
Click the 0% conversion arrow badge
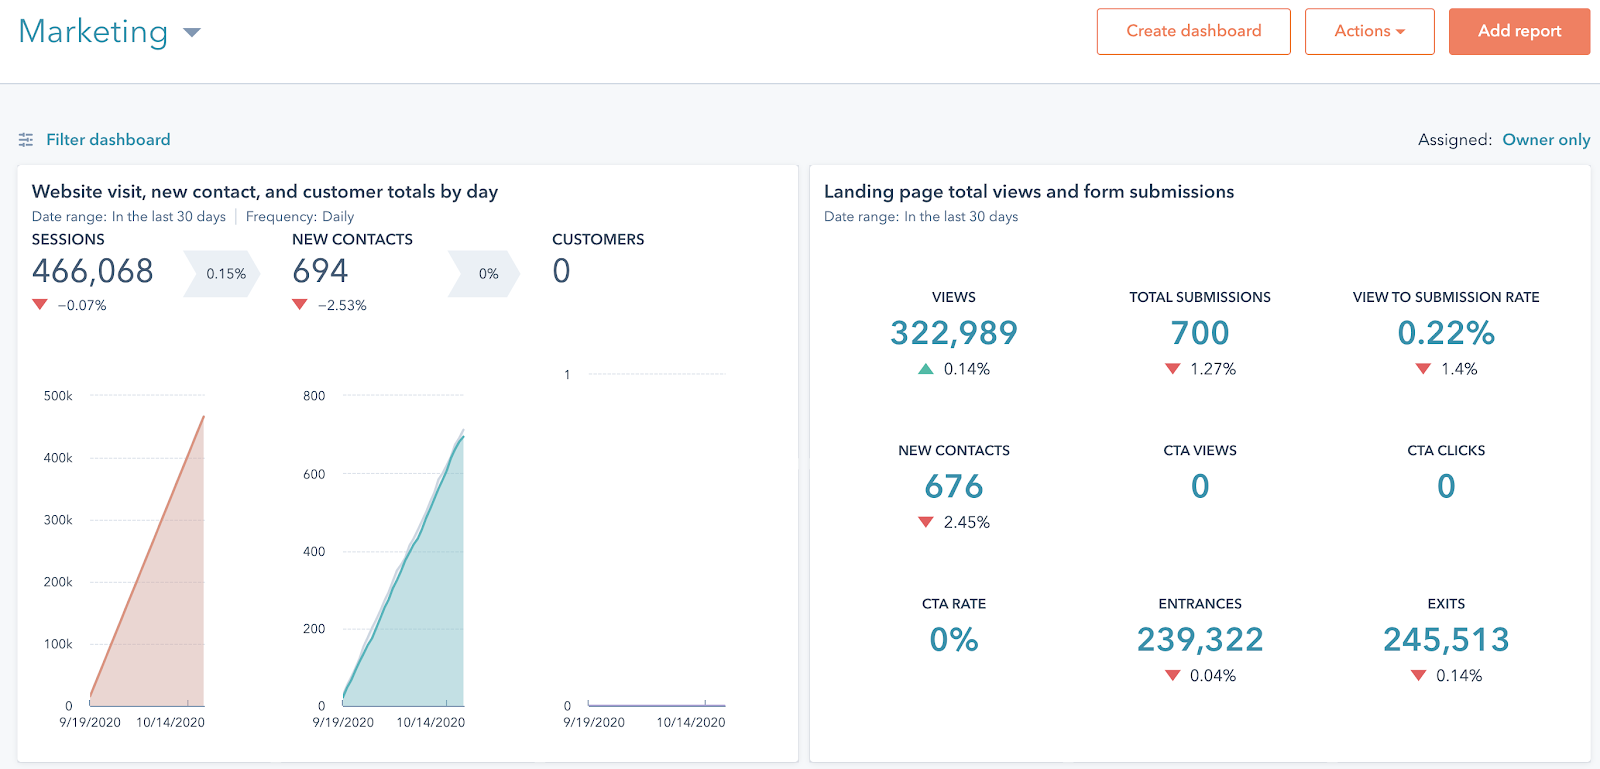coord(484,274)
